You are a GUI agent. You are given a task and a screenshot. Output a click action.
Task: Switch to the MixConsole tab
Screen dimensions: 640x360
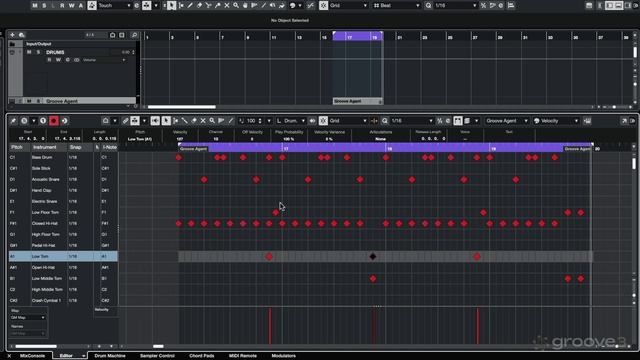coord(32,356)
